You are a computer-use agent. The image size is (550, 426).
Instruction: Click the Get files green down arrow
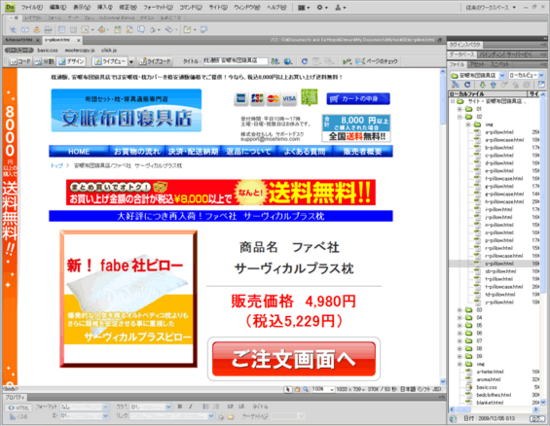coord(483,85)
